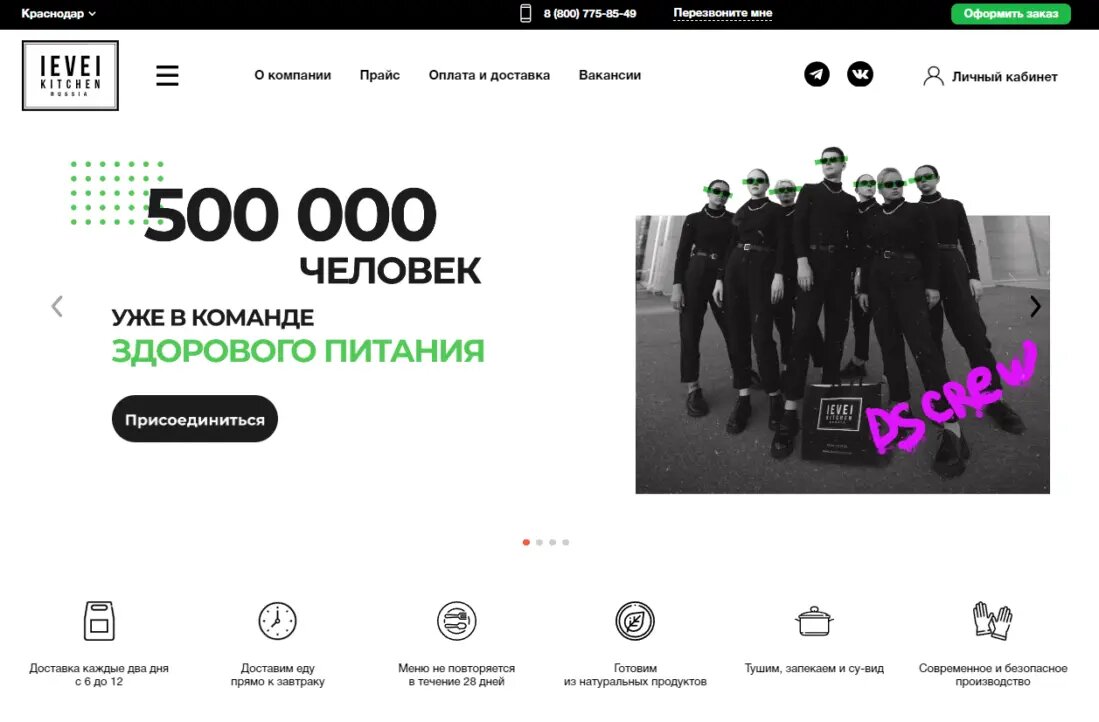1099x722 pixels.
Task: Go to previous slide with left arrow
Action: [x=57, y=306]
